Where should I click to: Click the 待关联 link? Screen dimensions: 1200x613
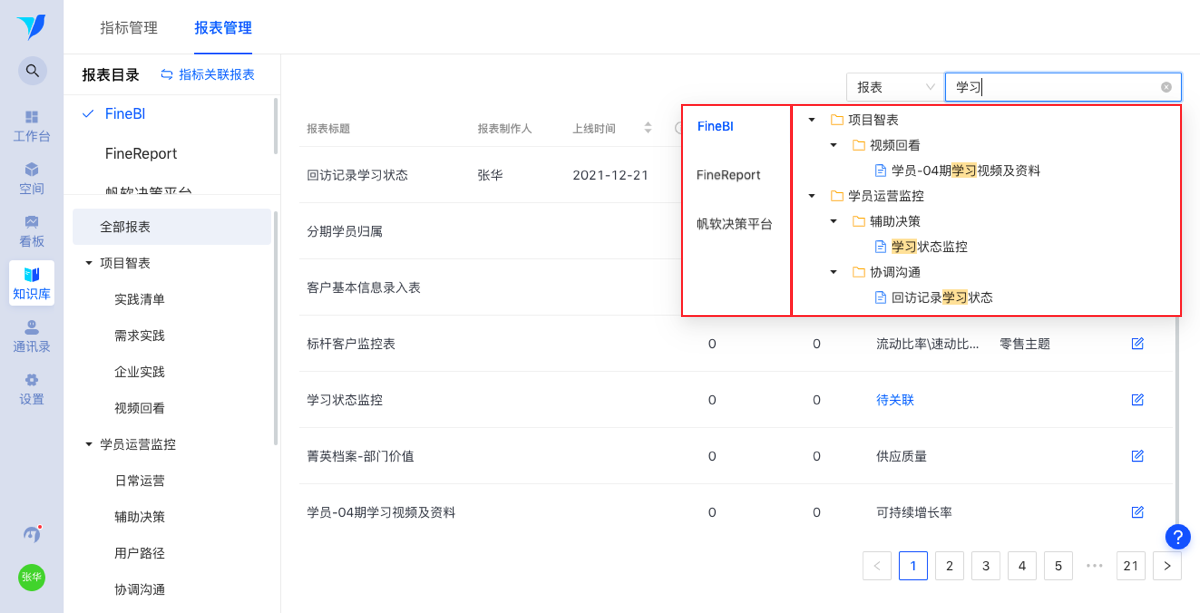pos(895,400)
